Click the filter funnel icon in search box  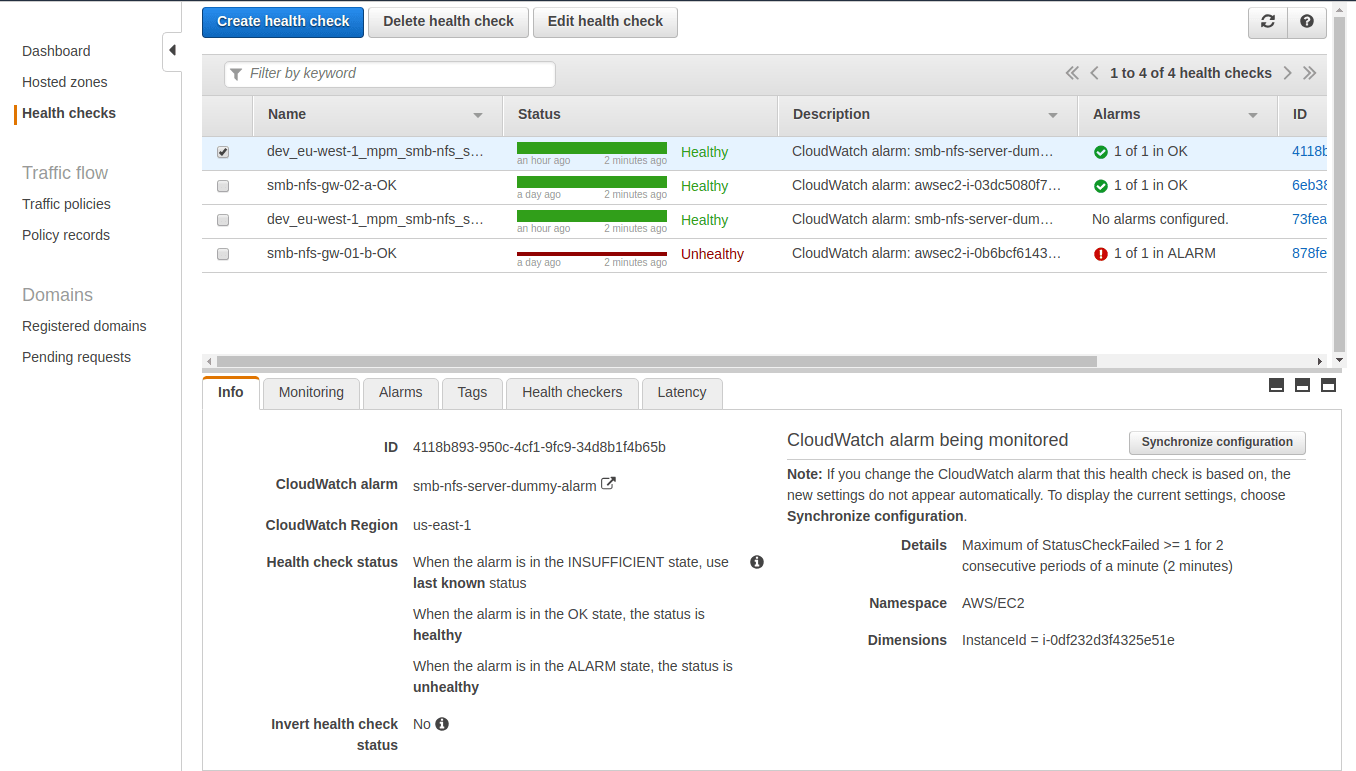point(236,74)
